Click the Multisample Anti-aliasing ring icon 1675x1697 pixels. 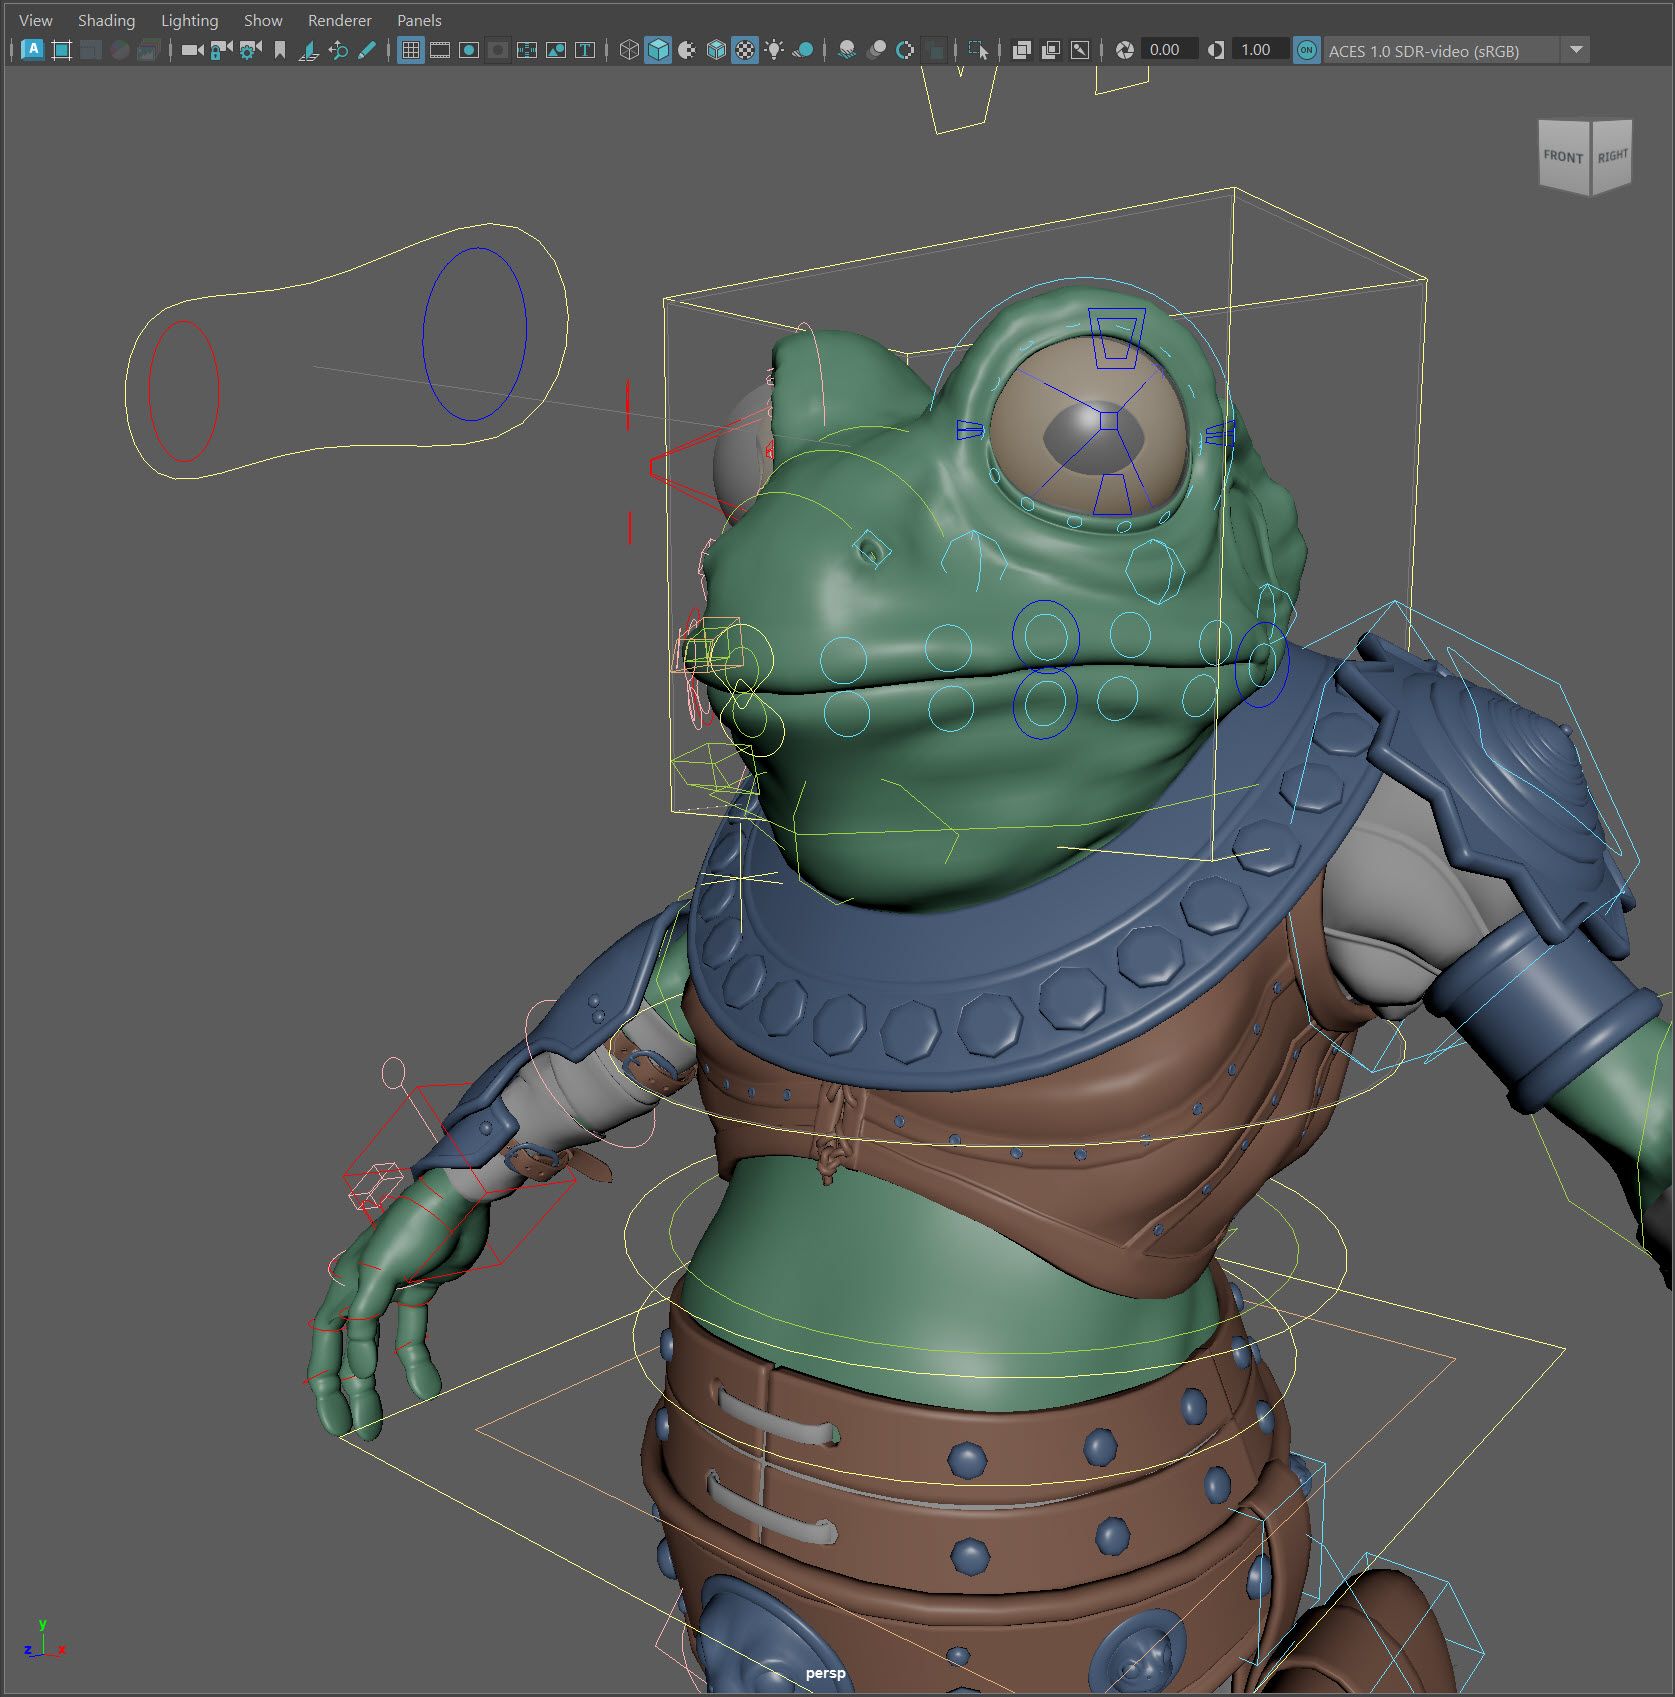pos(905,49)
